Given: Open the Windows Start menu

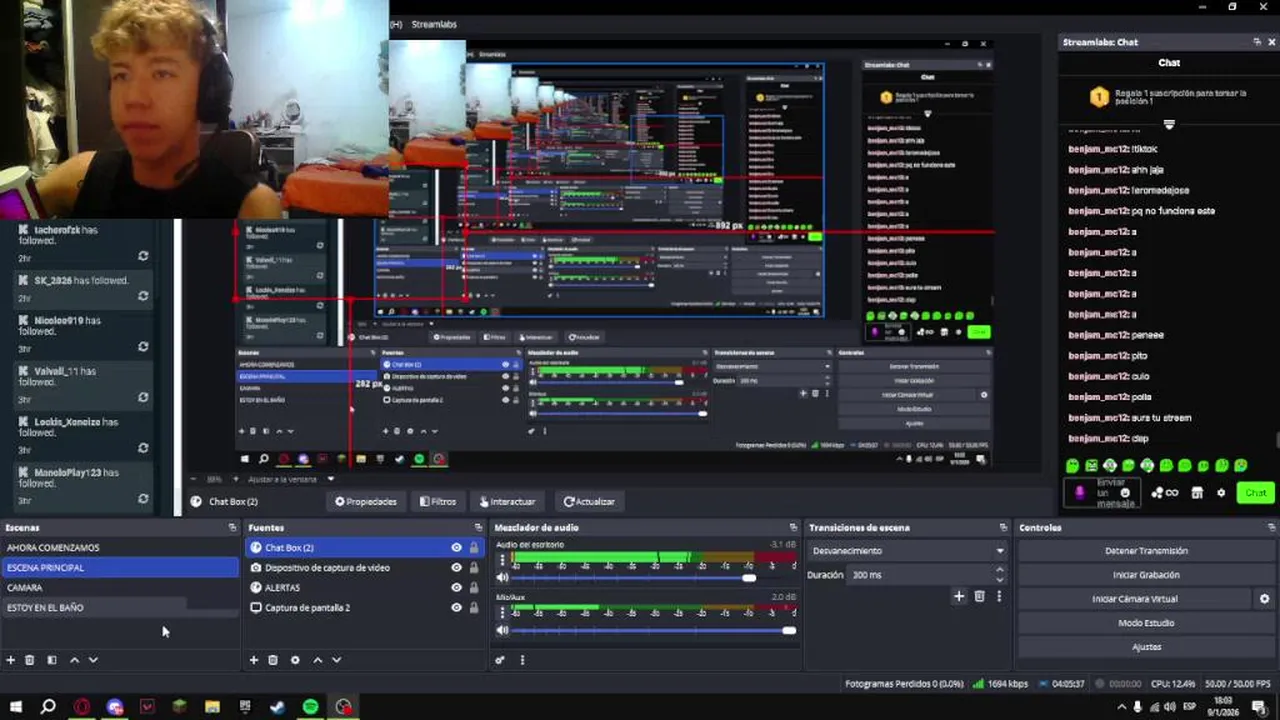Looking at the screenshot, I should pyautogui.click(x=15, y=707).
